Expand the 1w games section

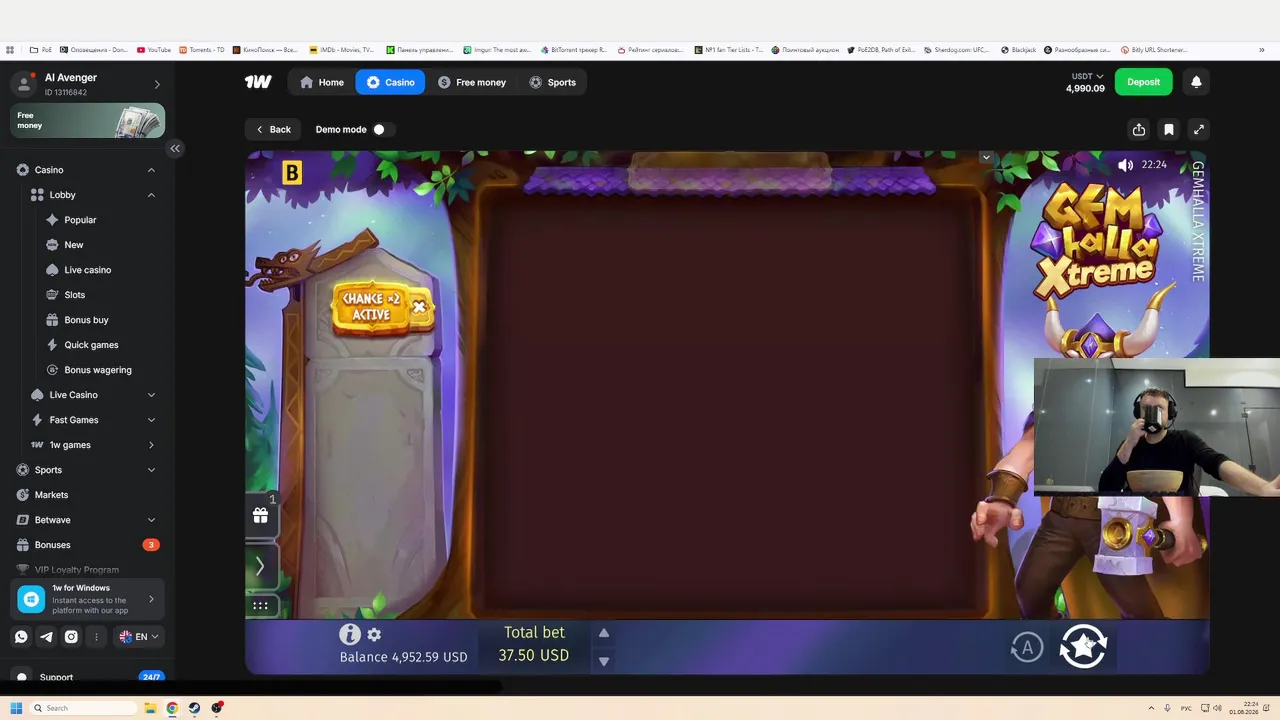coord(151,445)
